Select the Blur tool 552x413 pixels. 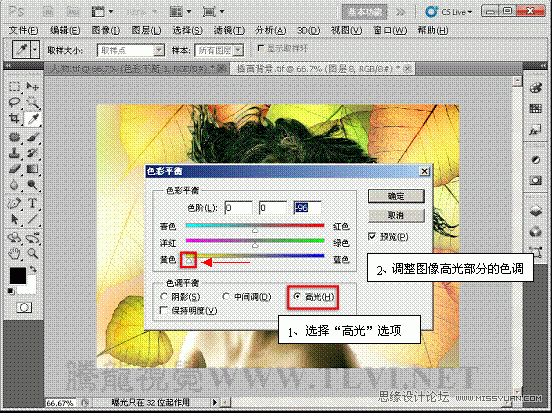point(14,185)
